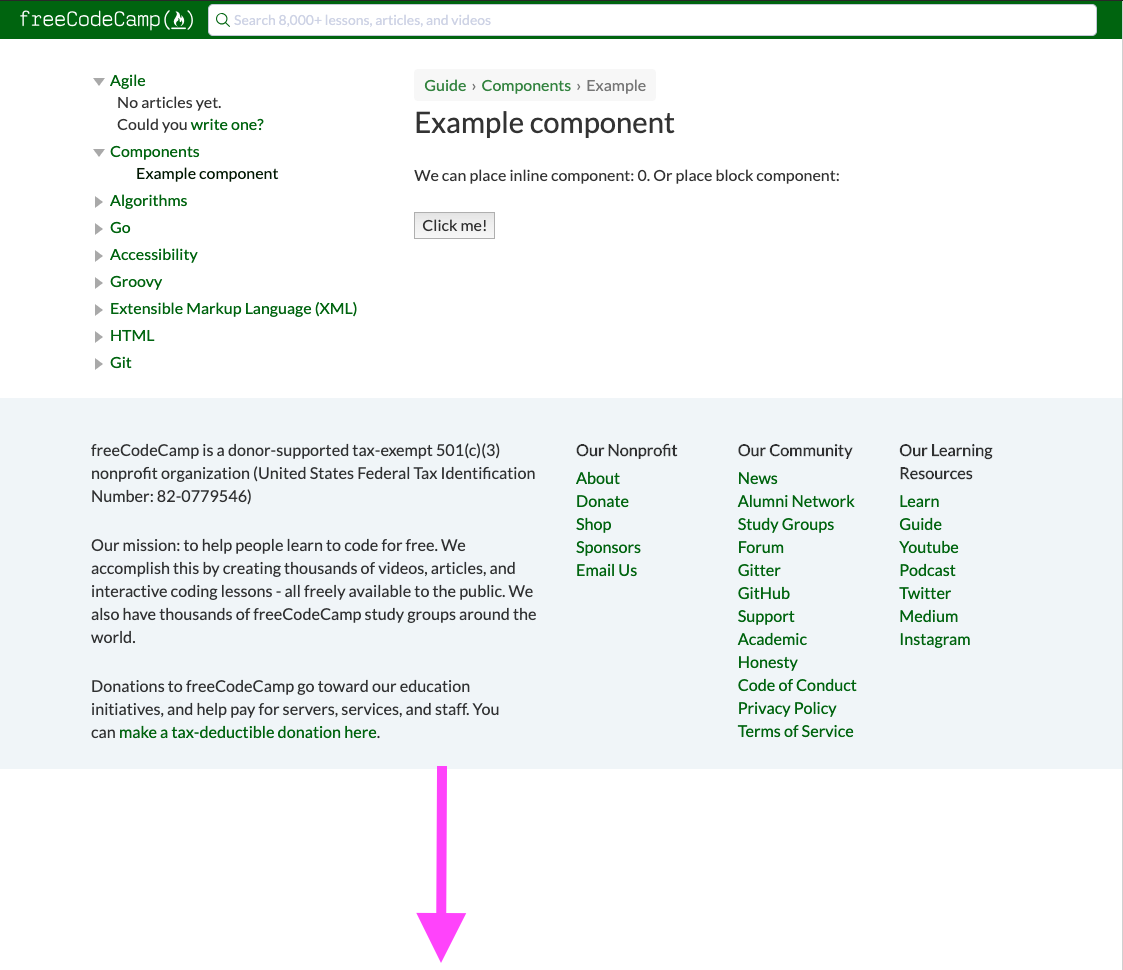The height and width of the screenshot is (970, 1123).
Task: Click the 'Click me!' button
Action: coord(454,226)
